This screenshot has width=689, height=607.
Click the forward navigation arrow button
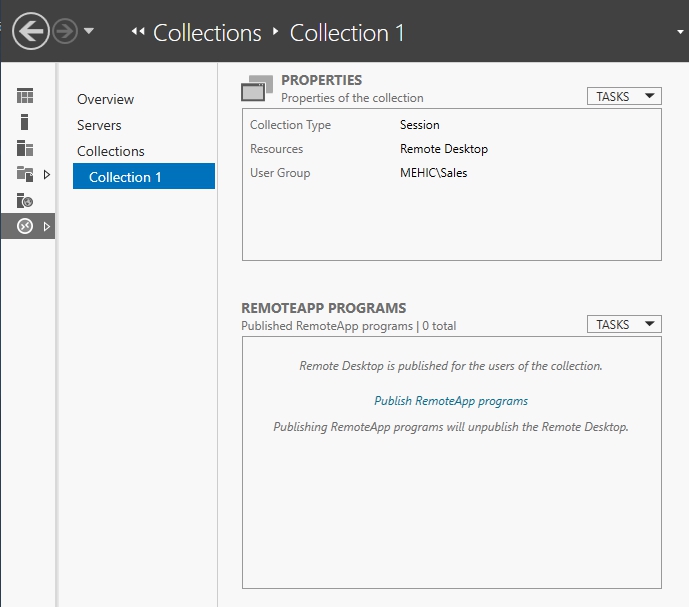click(x=66, y=32)
